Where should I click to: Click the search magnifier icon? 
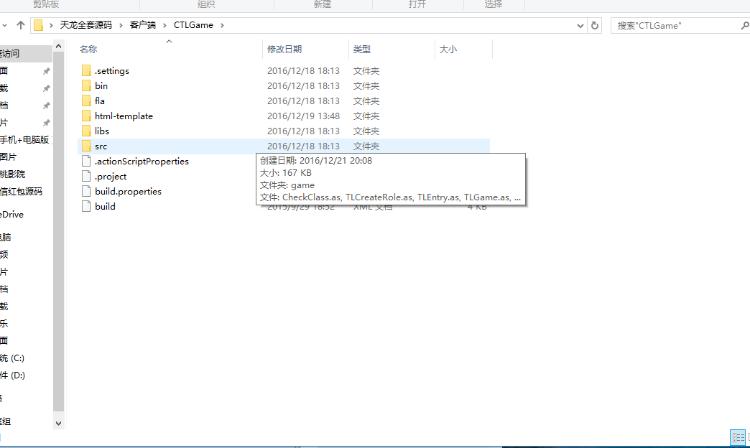click(x=745, y=25)
